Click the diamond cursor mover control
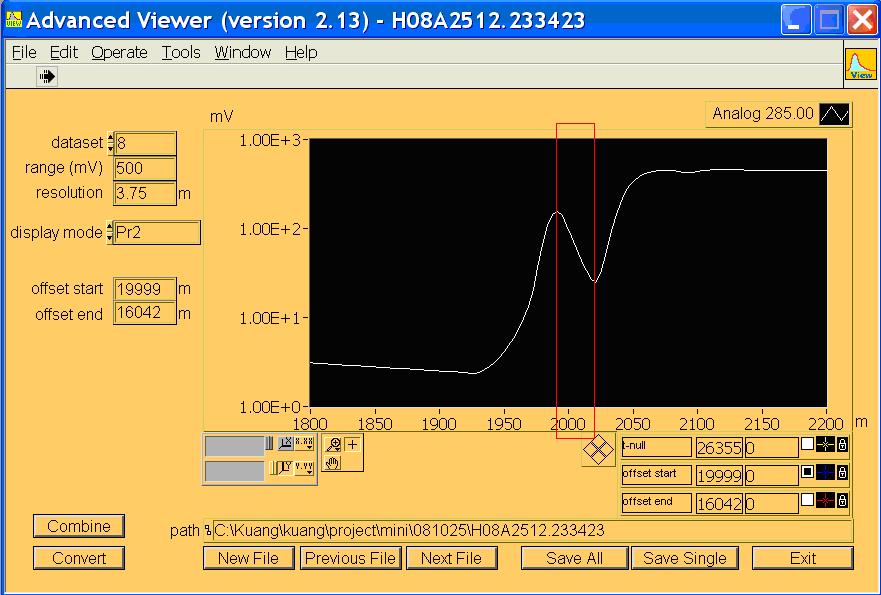 coord(598,451)
